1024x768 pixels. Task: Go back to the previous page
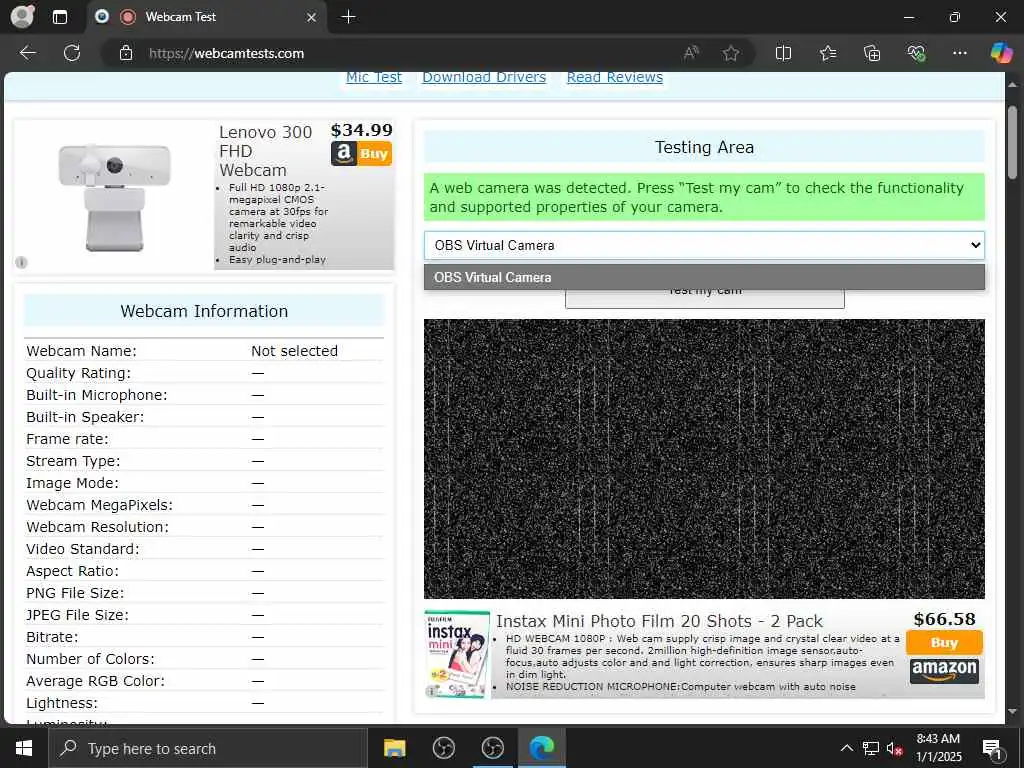(27, 53)
